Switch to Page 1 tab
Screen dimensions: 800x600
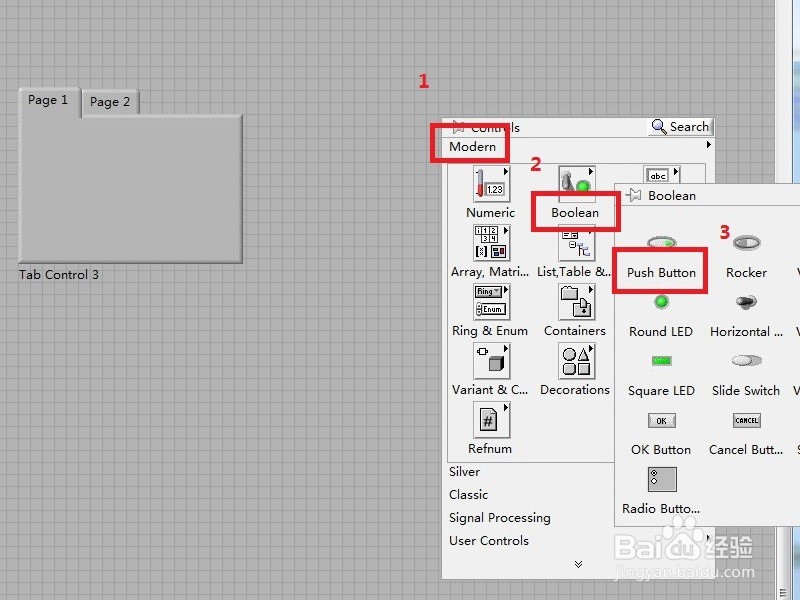(x=48, y=101)
